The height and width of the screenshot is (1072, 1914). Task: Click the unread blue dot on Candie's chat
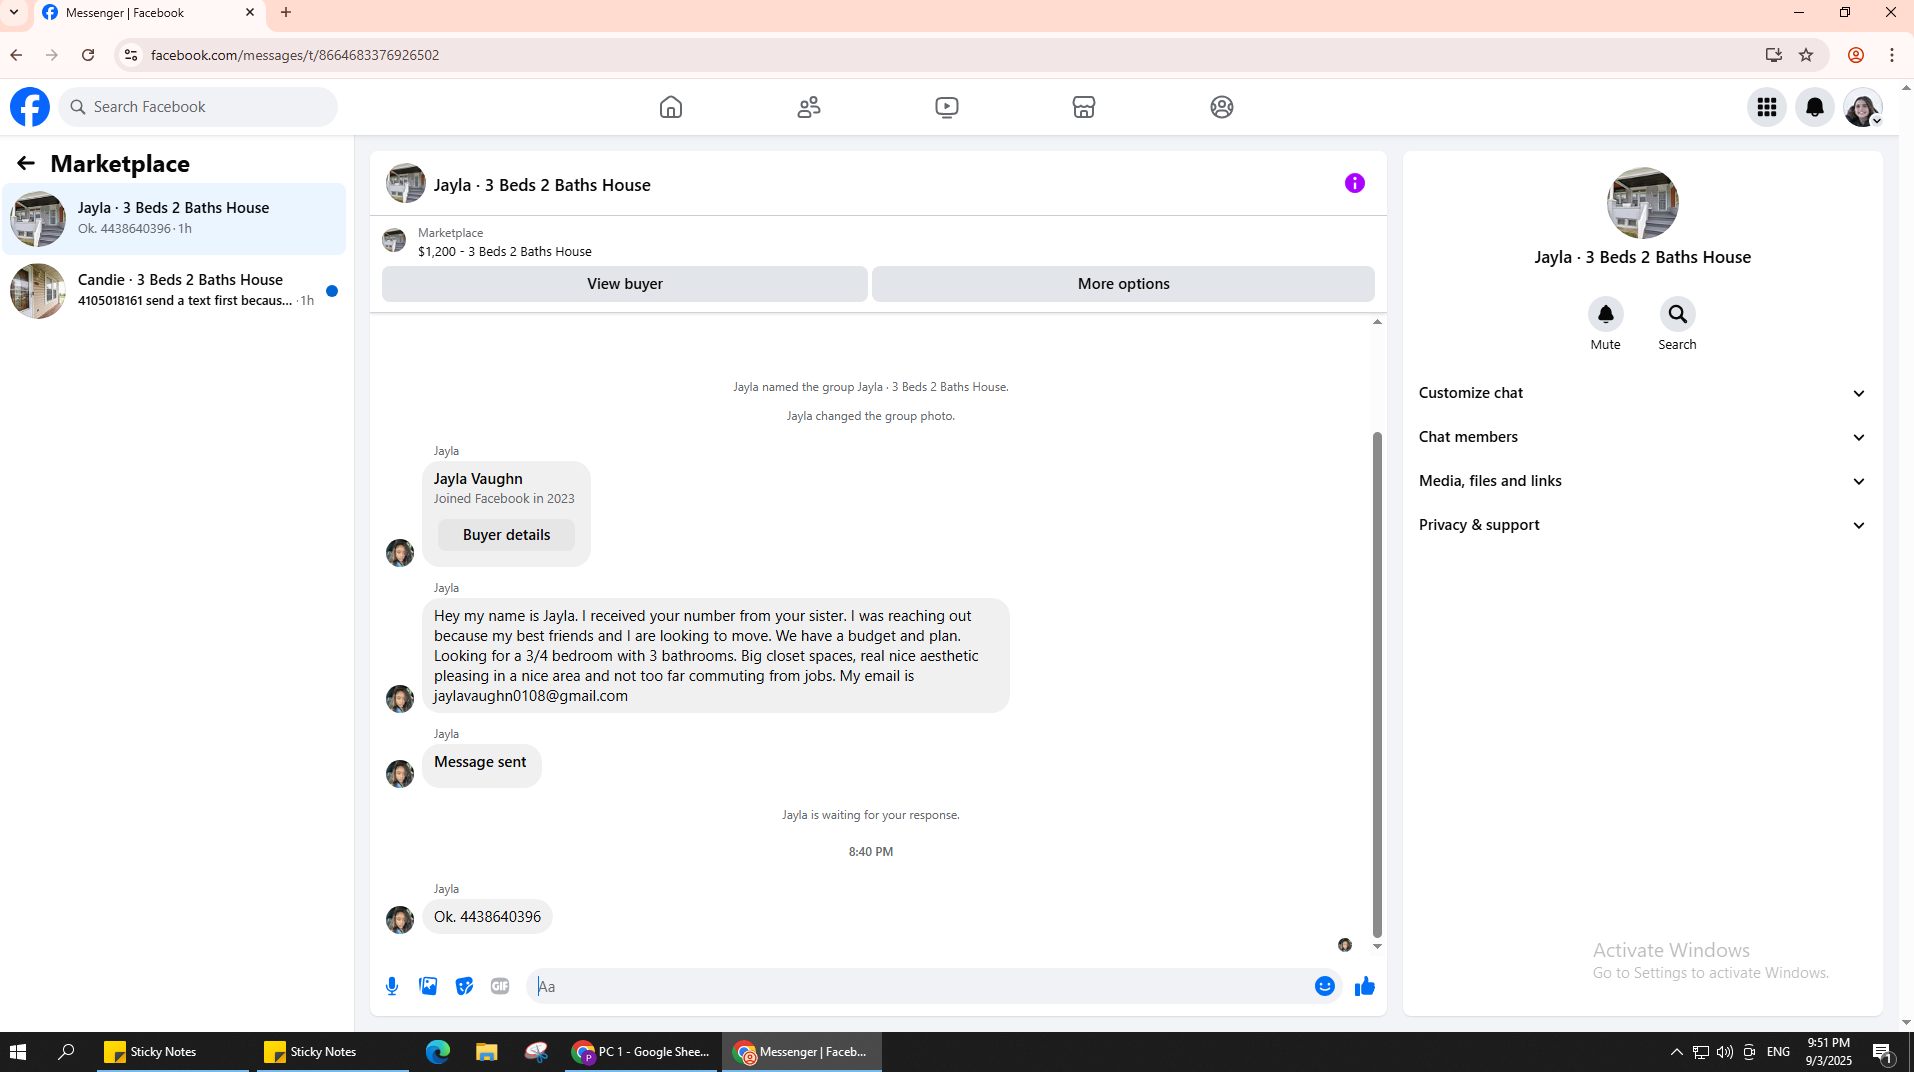(x=332, y=291)
